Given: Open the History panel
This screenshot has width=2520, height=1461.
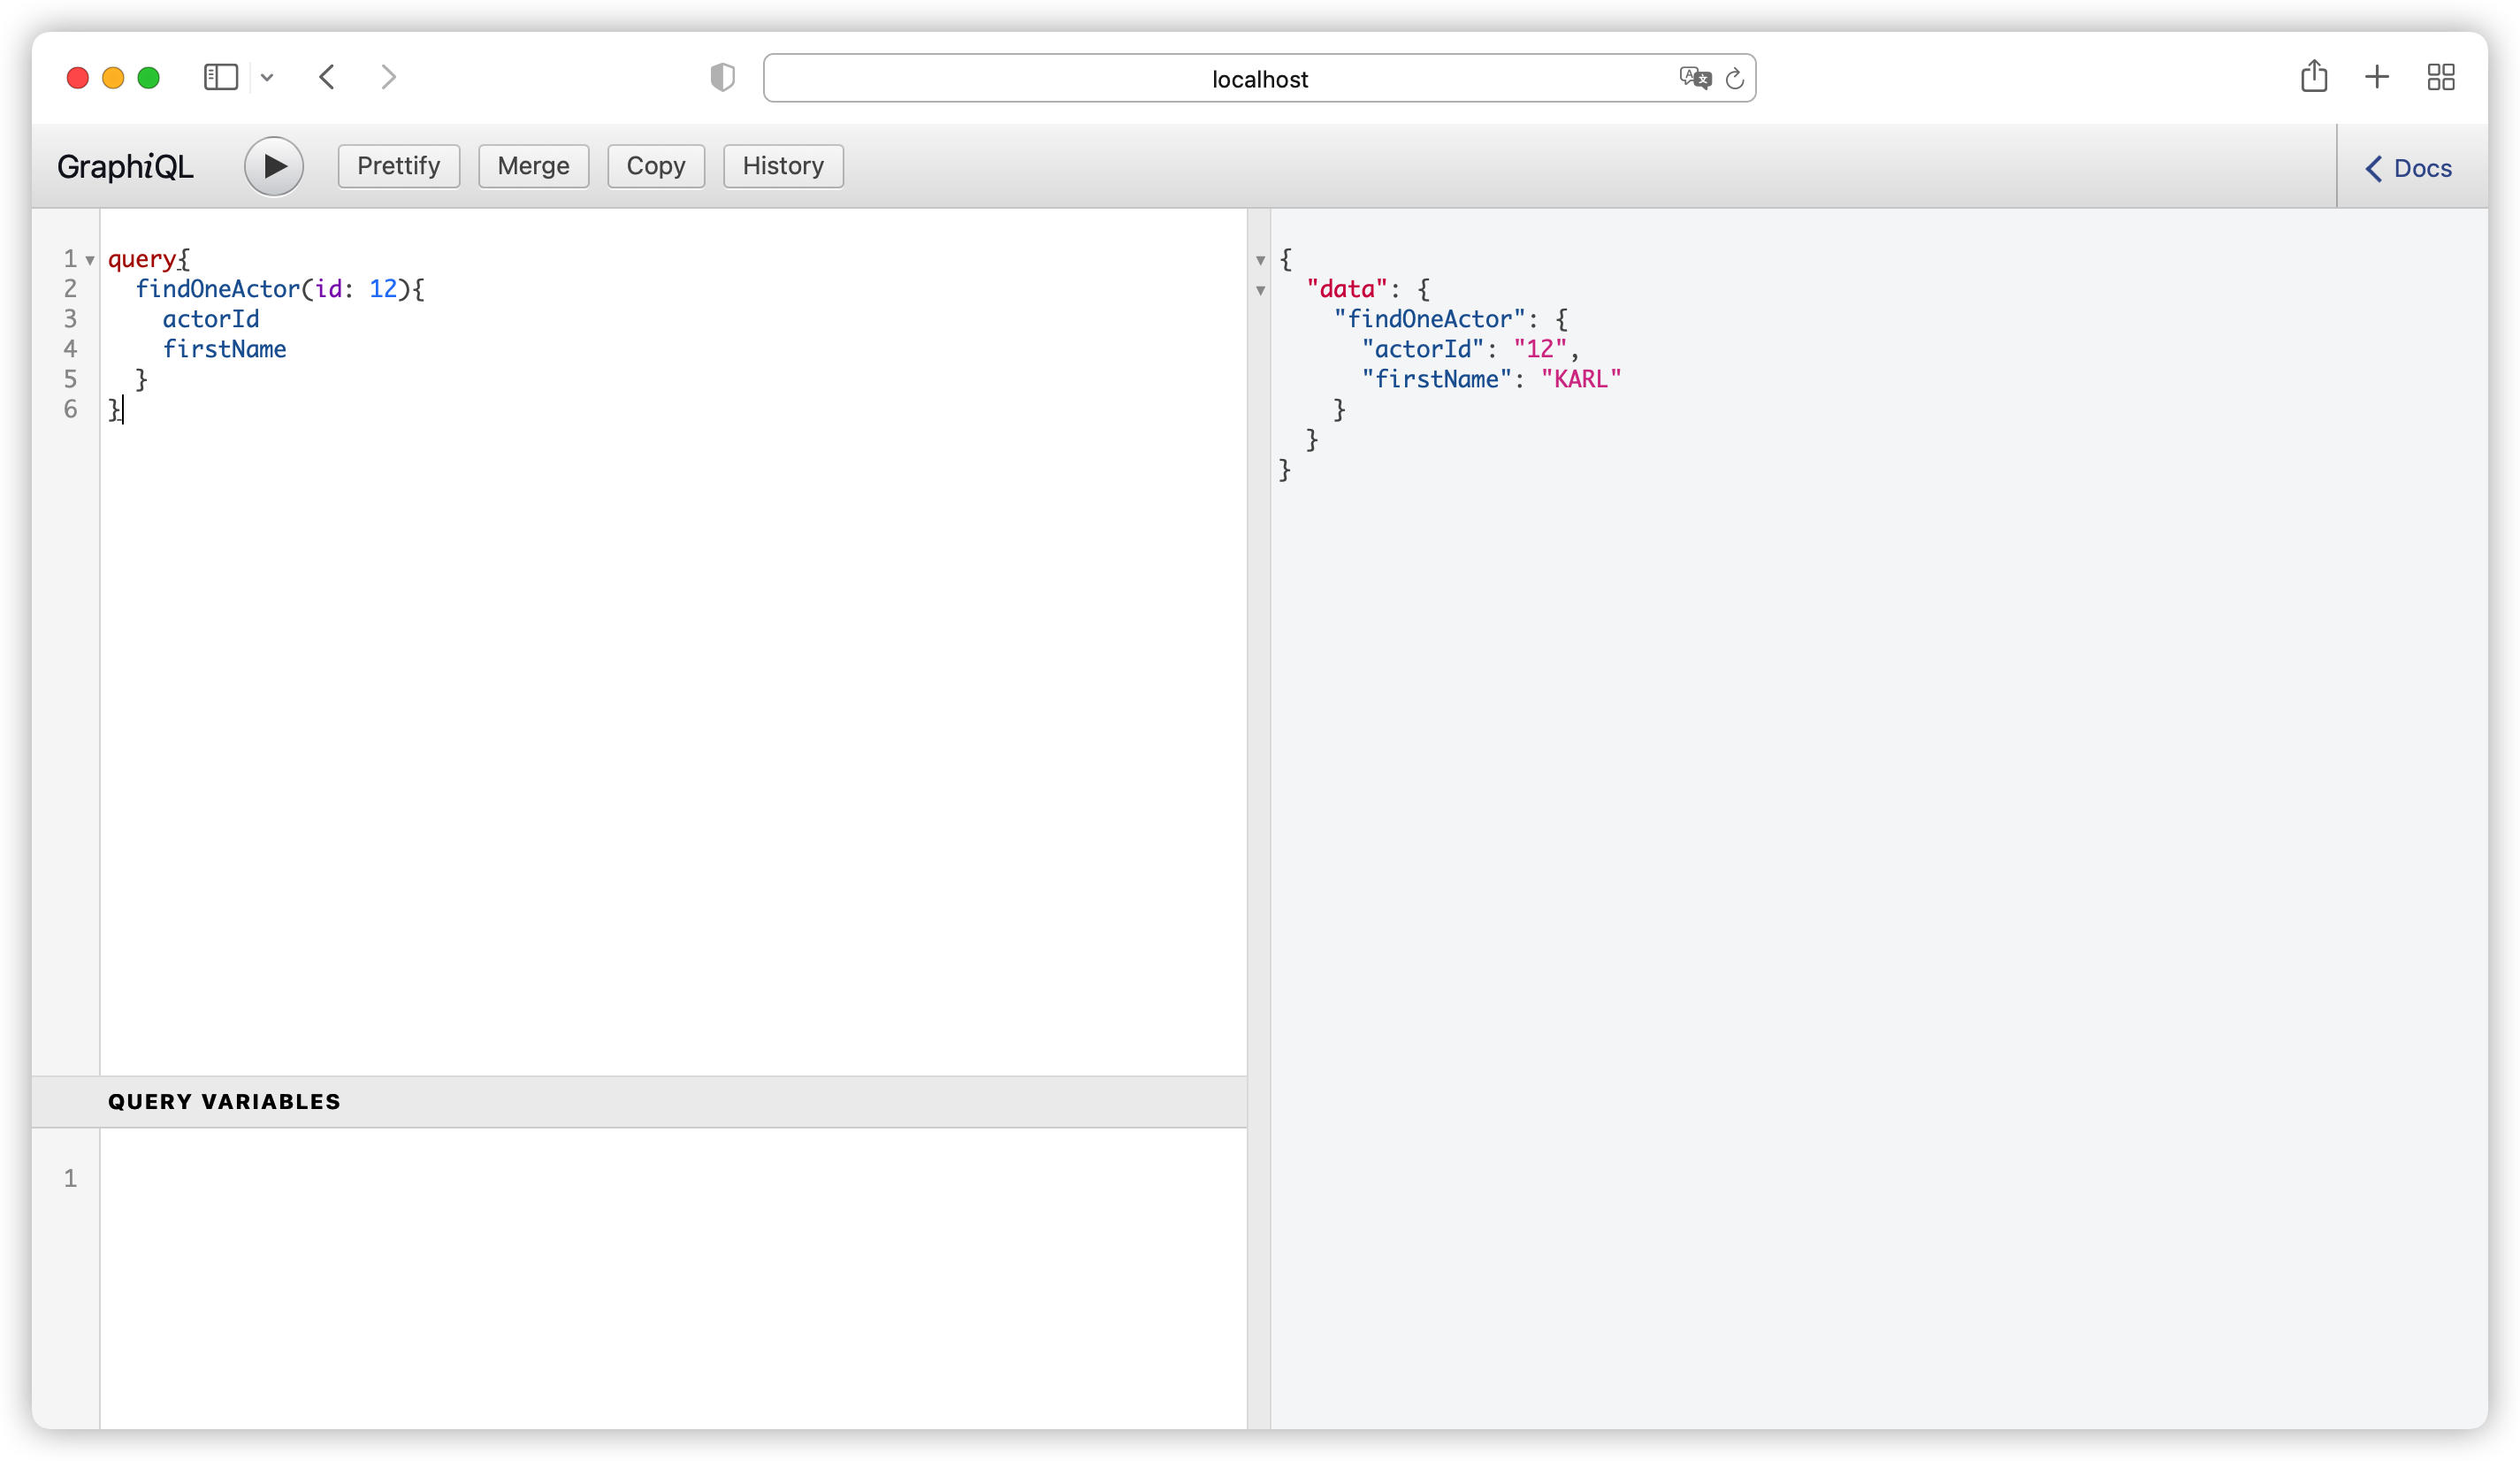Looking at the screenshot, I should (782, 166).
